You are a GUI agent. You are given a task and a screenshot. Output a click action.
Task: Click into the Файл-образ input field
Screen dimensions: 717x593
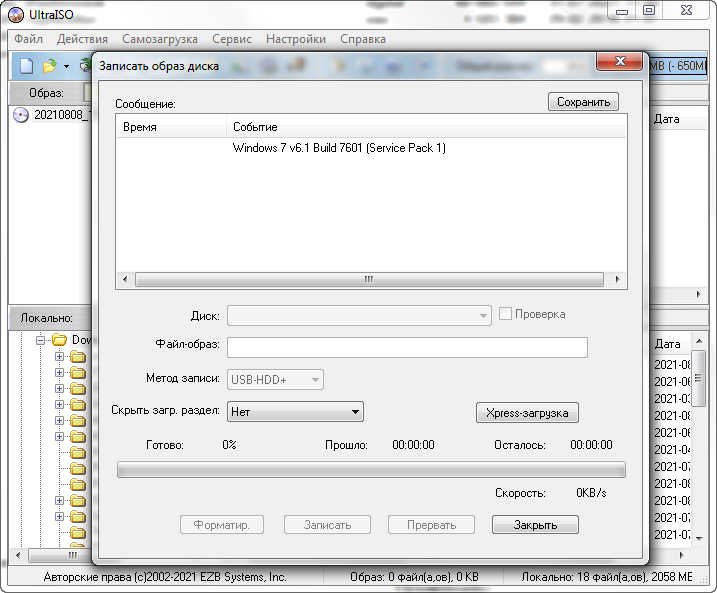click(x=407, y=347)
